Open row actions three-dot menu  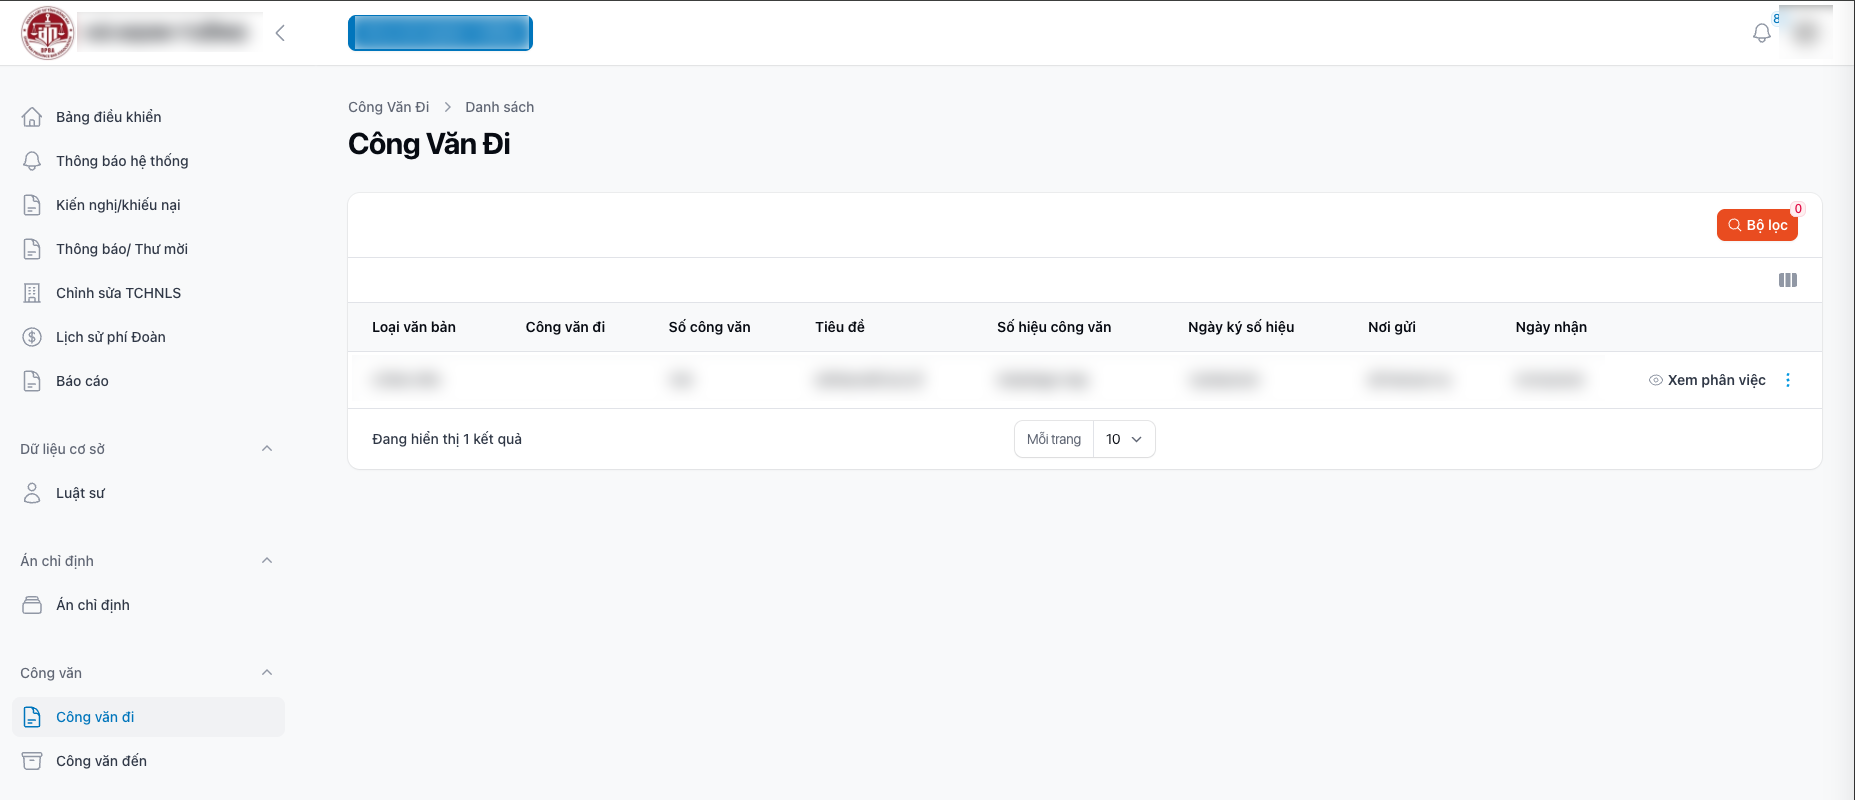tap(1787, 380)
